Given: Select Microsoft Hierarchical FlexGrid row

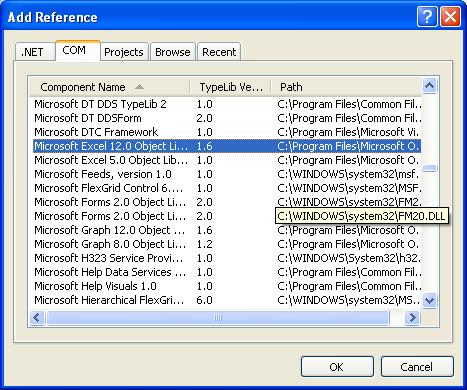Looking at the screenshot, I should tap(227, 300).
